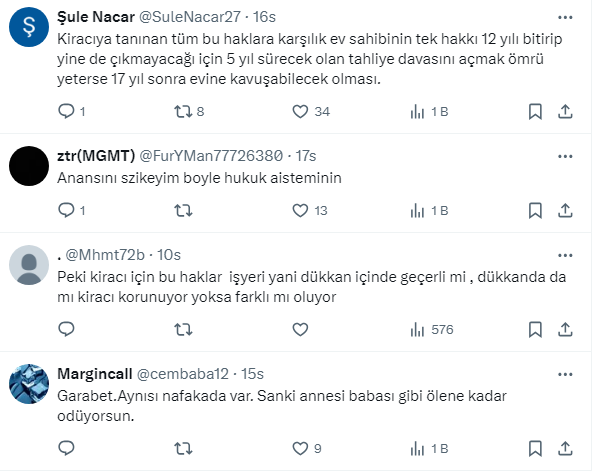Open Margincall's profile picture
Screen dimensions: 601x471
[29, 384]
